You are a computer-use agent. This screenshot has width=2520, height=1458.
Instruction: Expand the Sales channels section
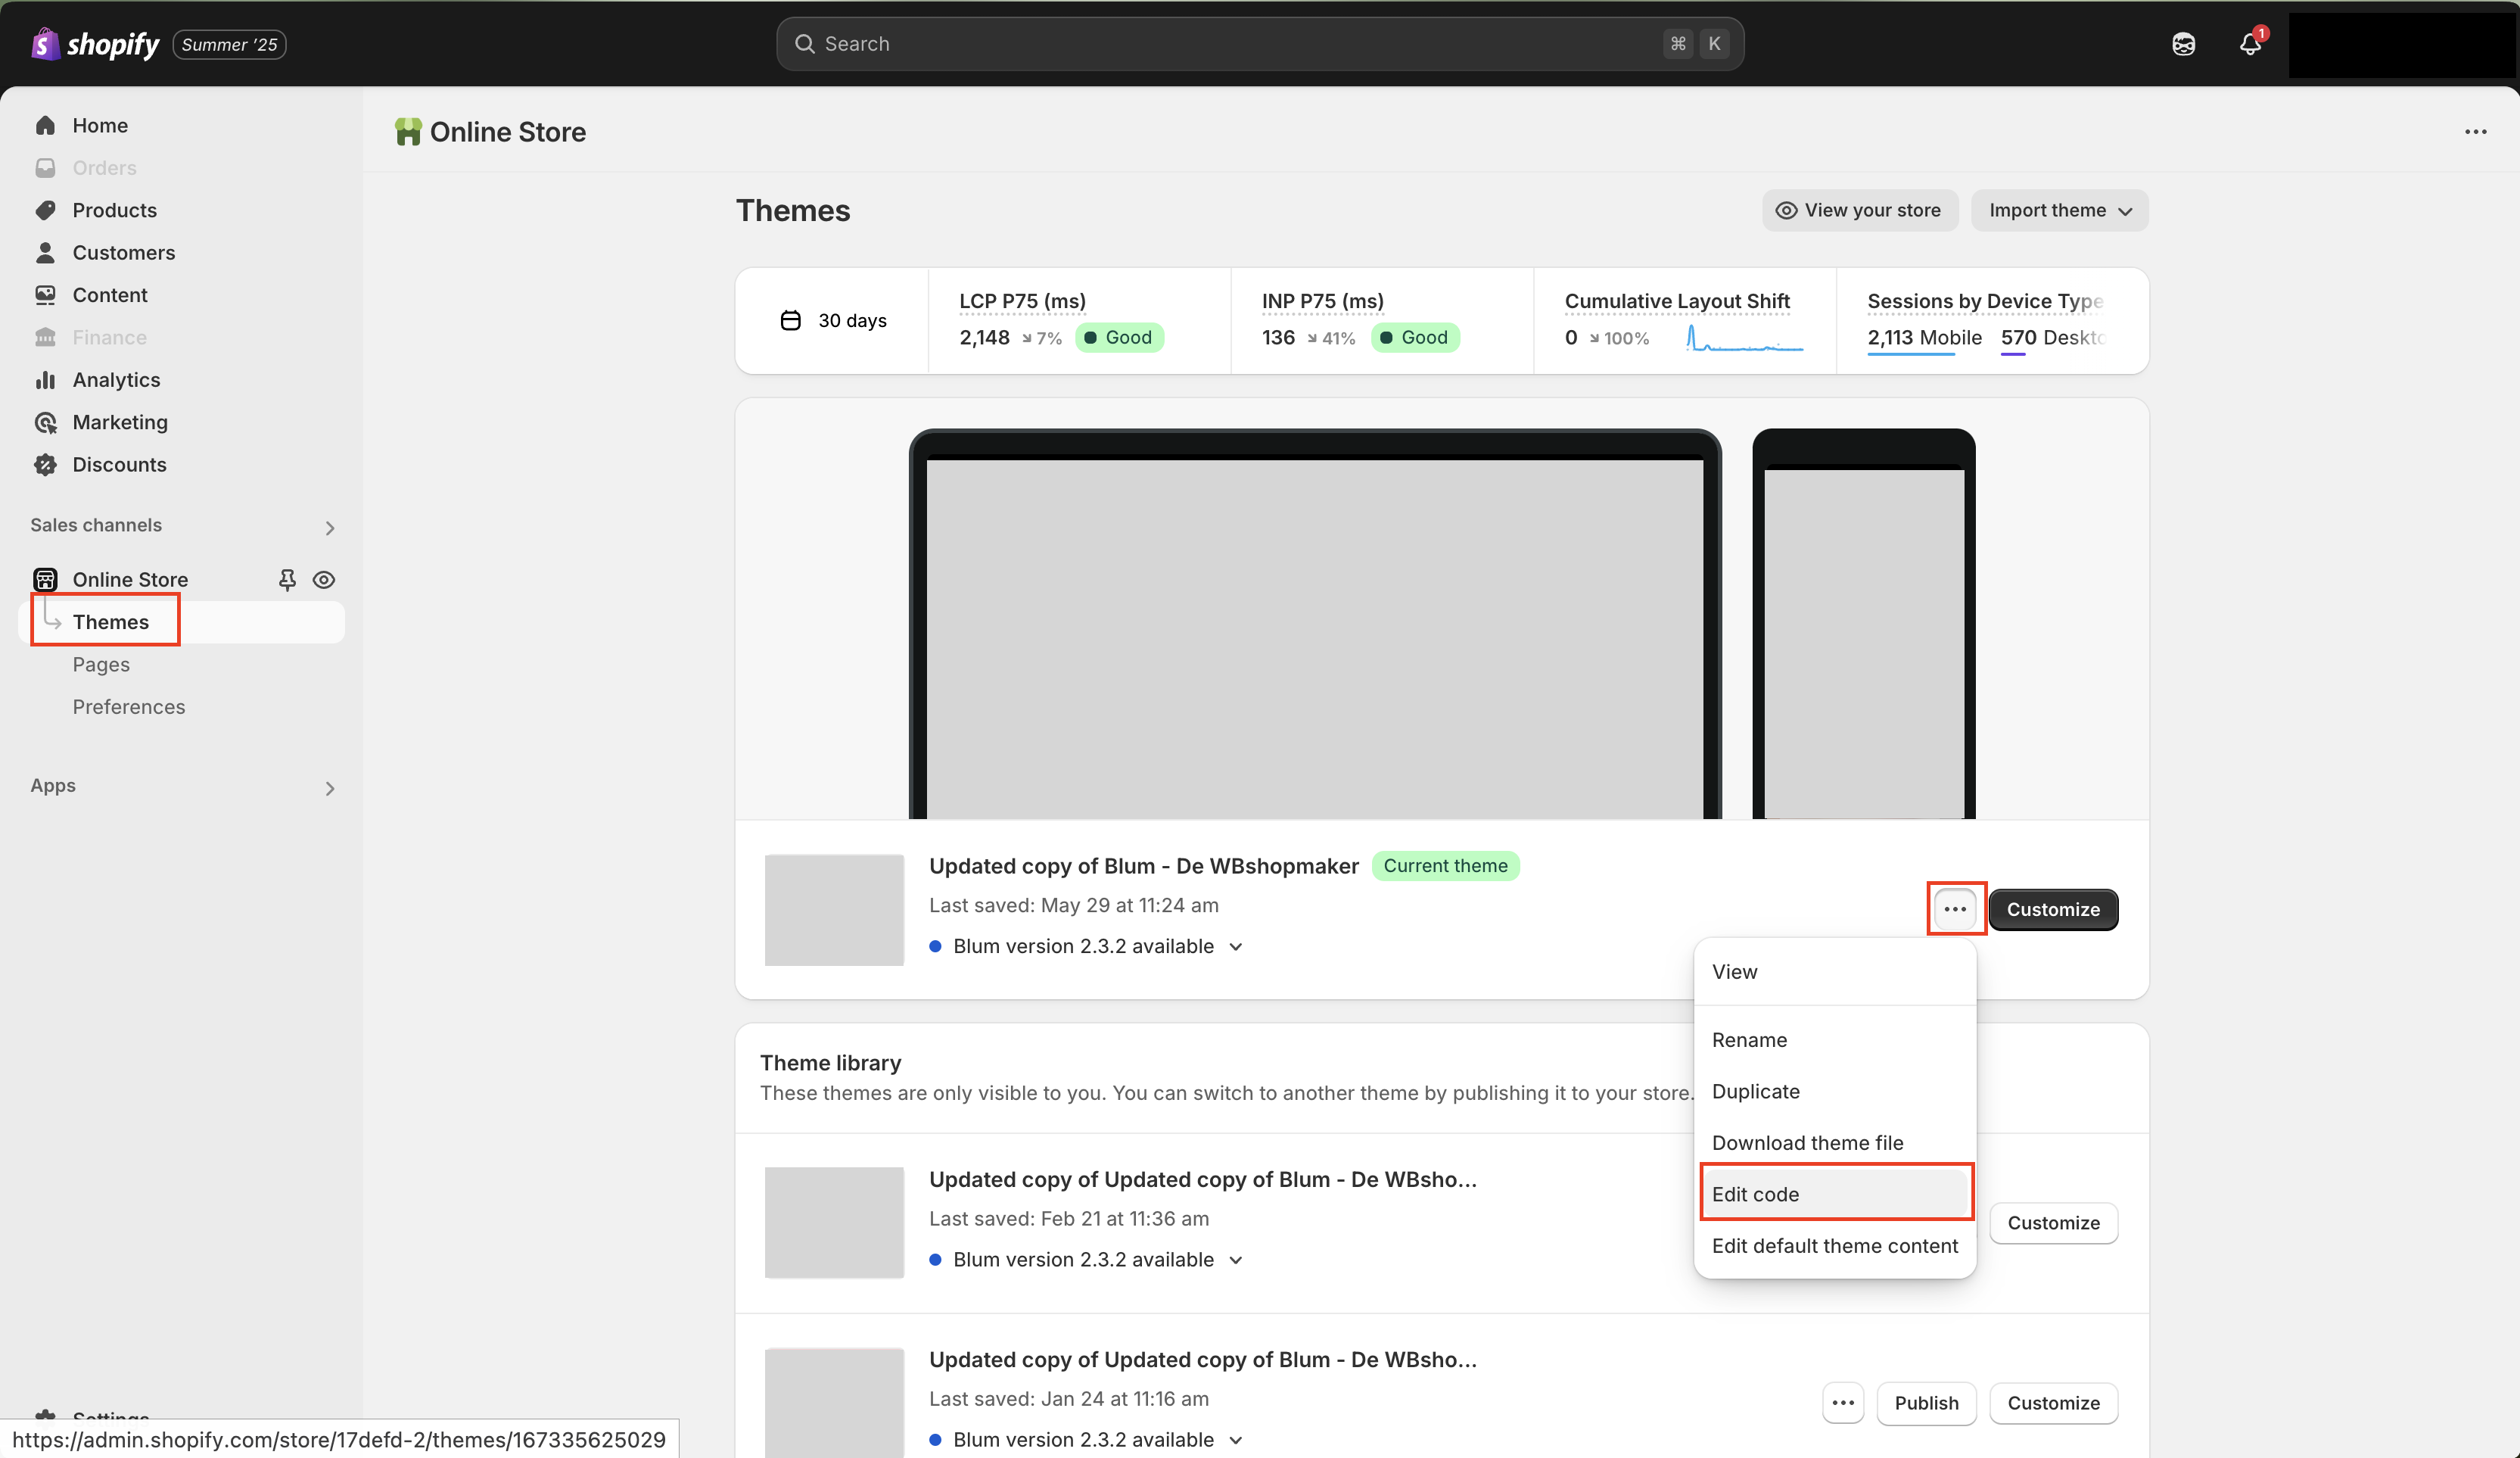pos(330,527)
